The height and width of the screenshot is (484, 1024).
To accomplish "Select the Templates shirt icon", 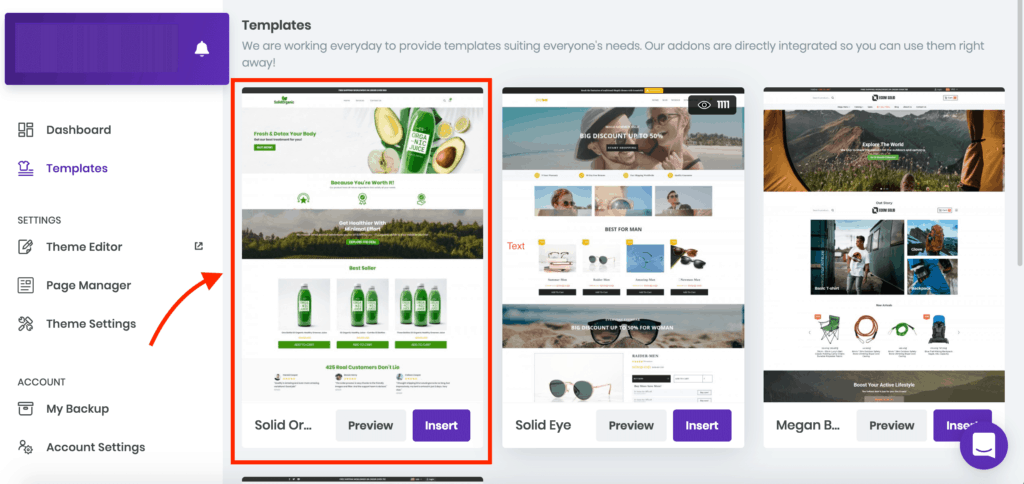I will (x=25, y=169).
